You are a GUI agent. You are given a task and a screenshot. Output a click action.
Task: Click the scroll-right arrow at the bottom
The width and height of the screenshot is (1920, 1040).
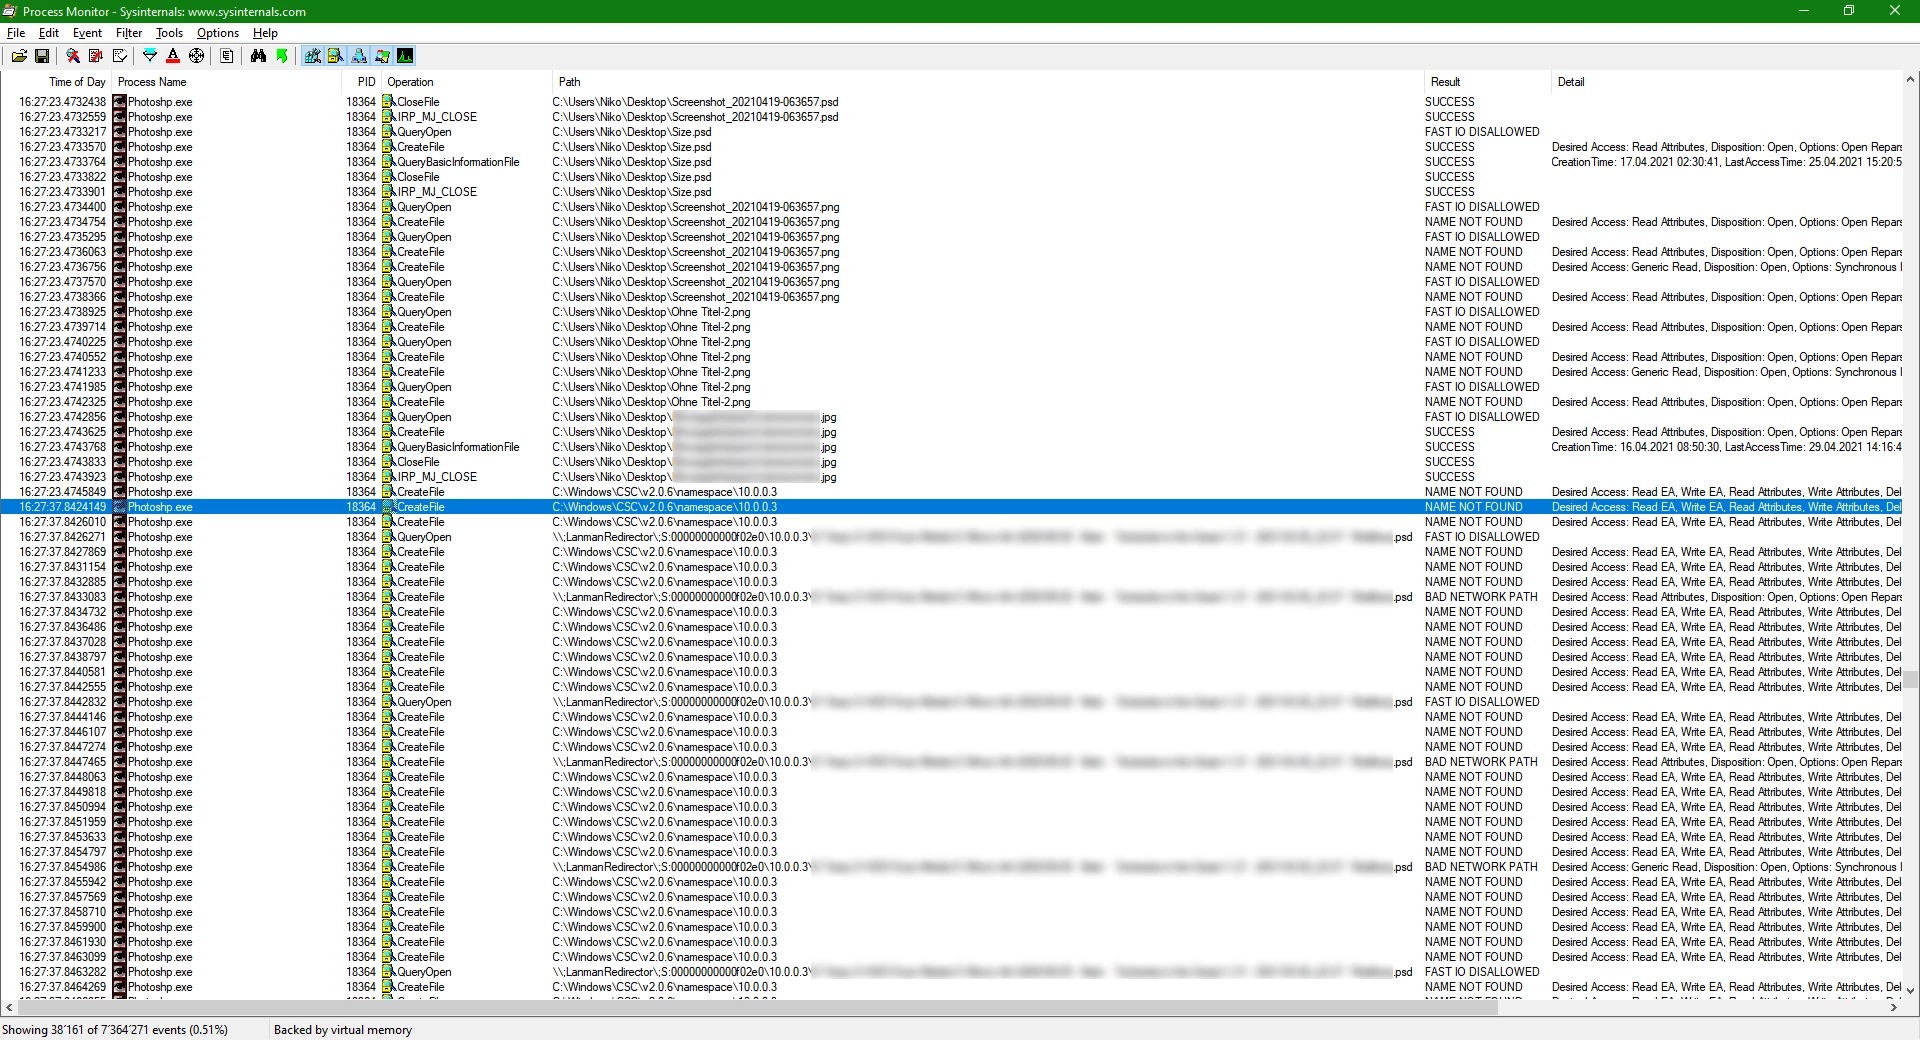1893,1007
